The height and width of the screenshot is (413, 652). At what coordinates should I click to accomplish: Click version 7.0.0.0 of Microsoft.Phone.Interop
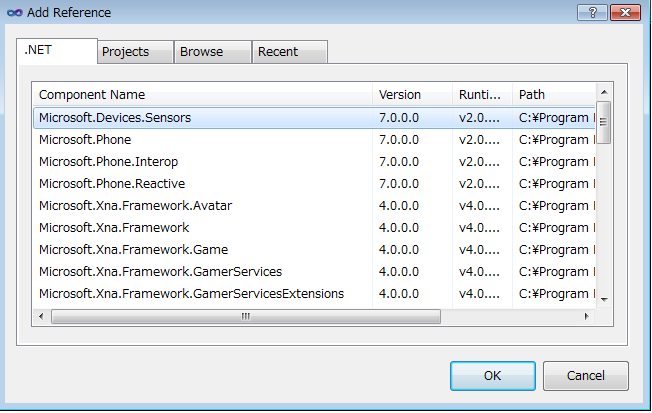pyautogui.click(x=399, y=162)
